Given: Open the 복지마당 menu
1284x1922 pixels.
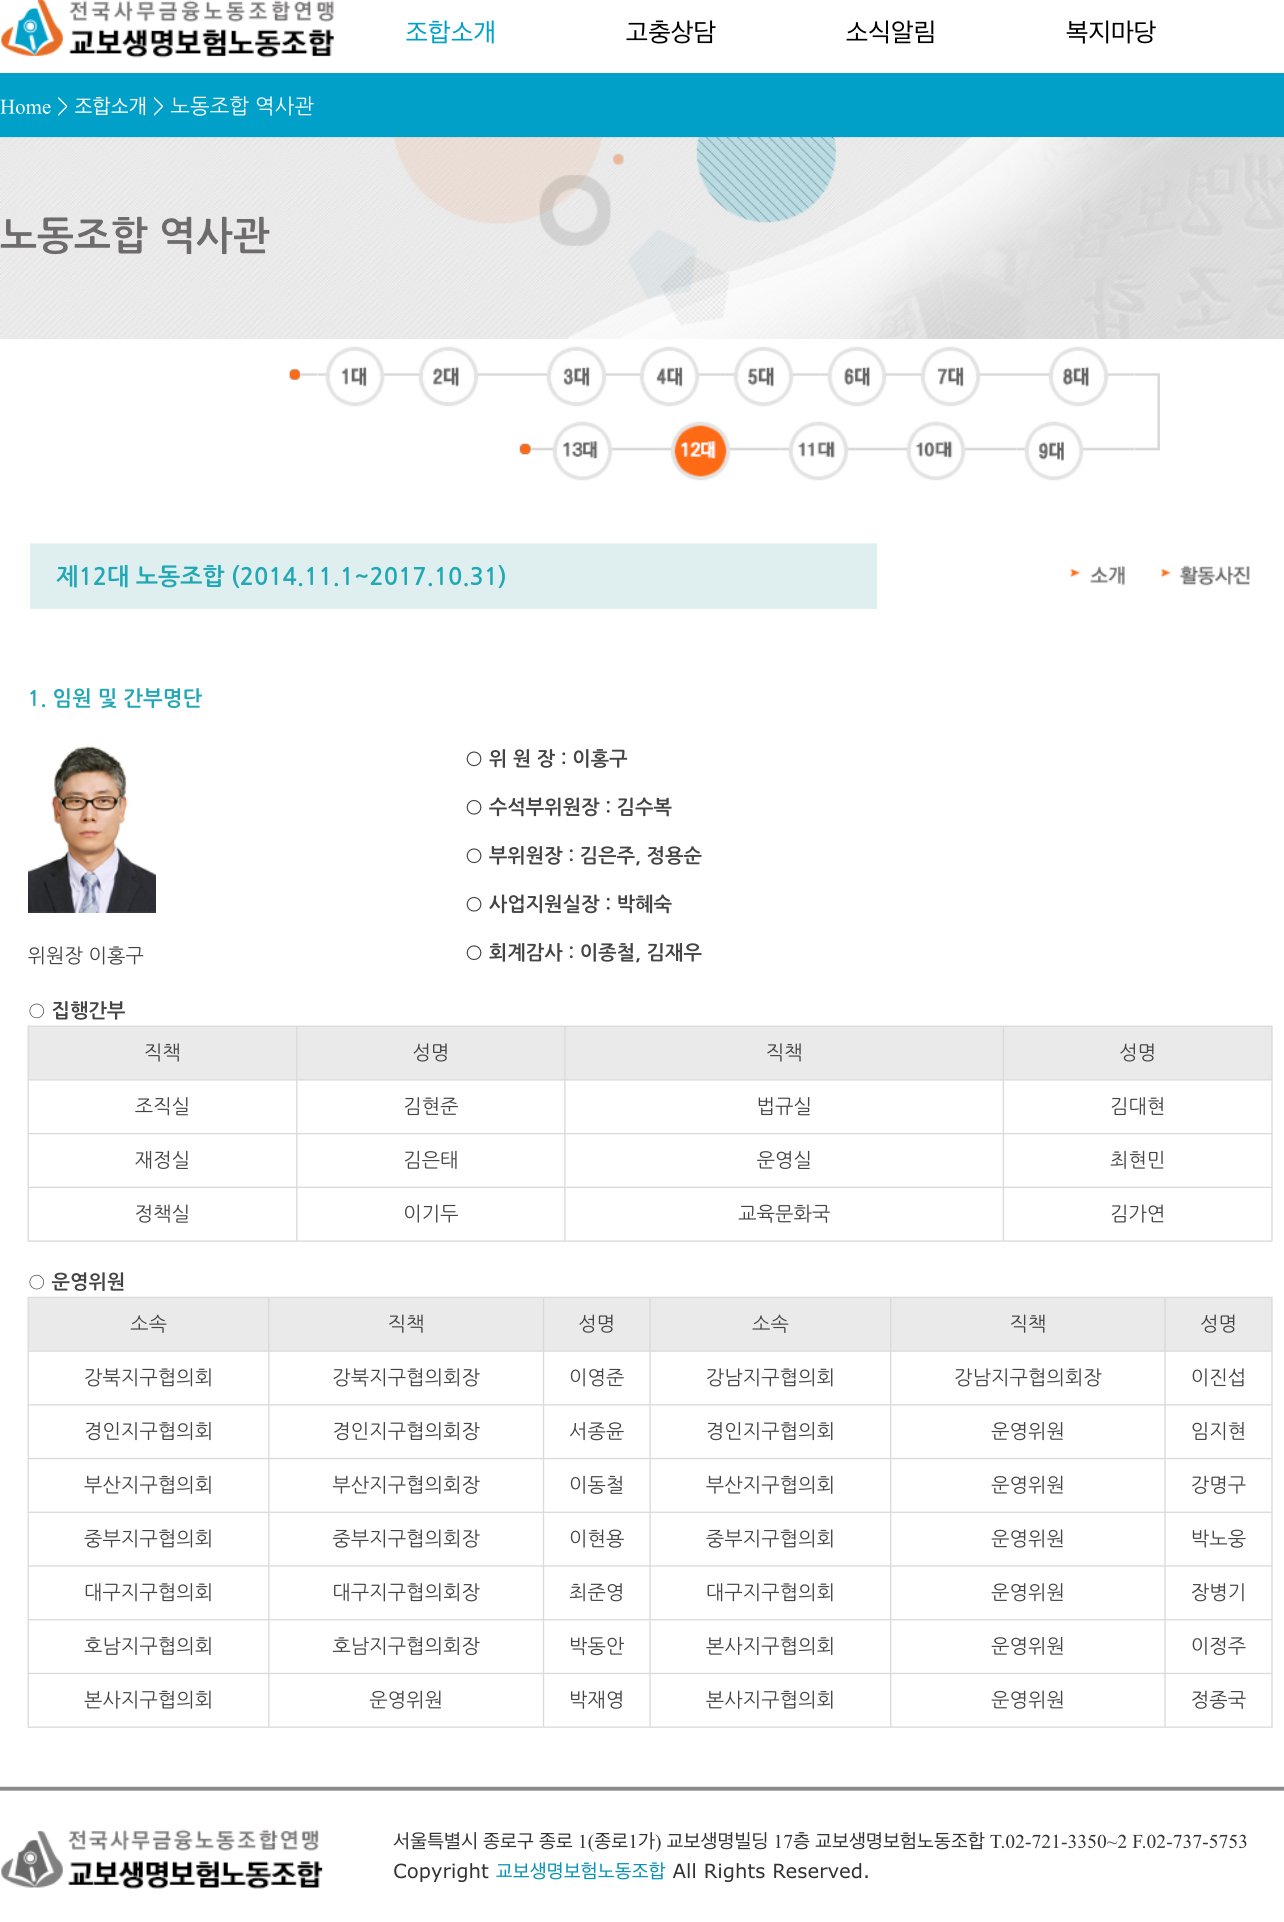Looking at the screenshot, I should pyautogui.click(x=1110, y=32).
